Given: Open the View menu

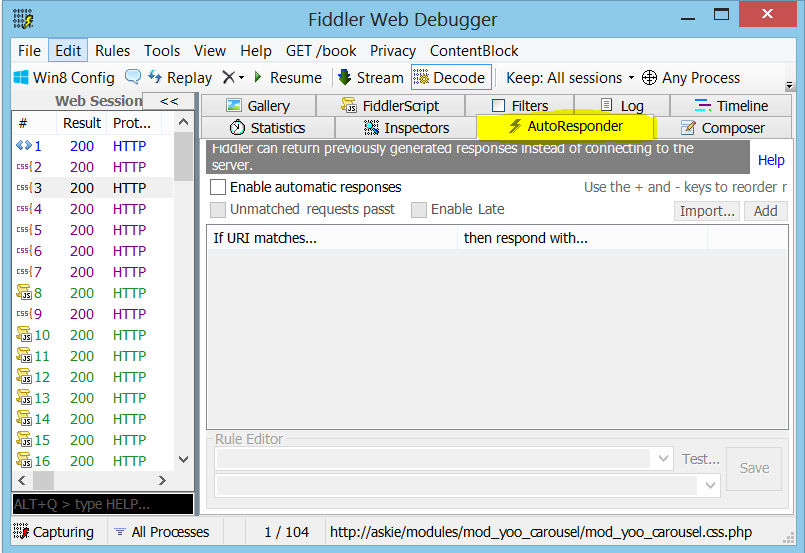Looking at the screenshot, I should (x=209, y=51).
